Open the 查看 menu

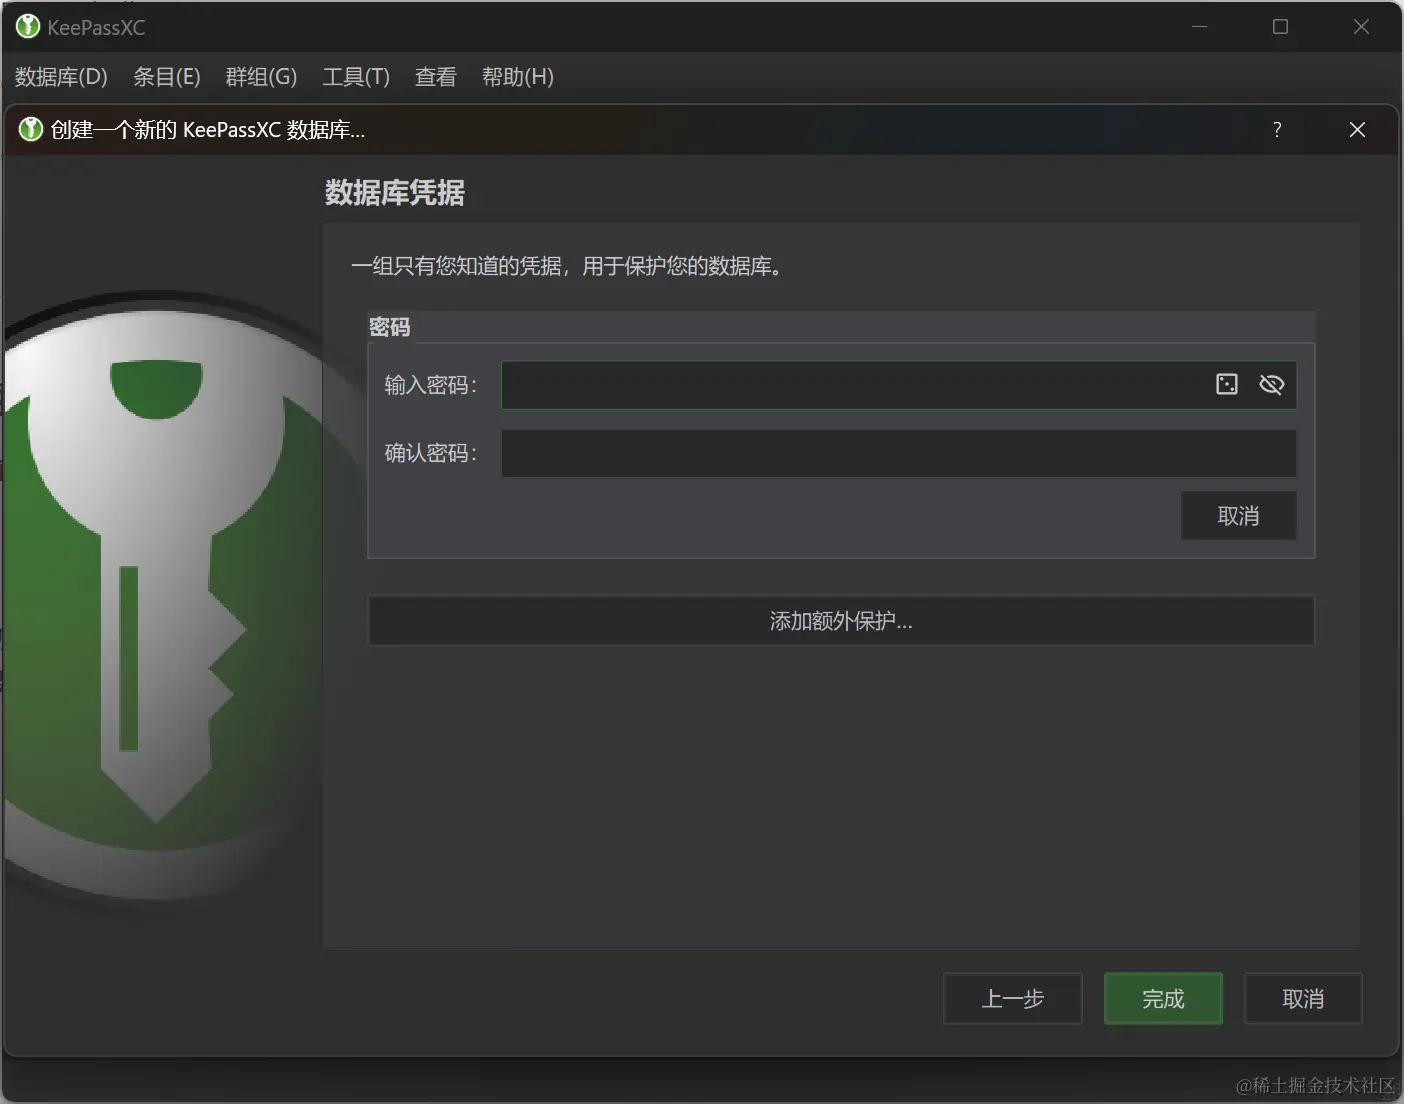[x=436, y=77]
